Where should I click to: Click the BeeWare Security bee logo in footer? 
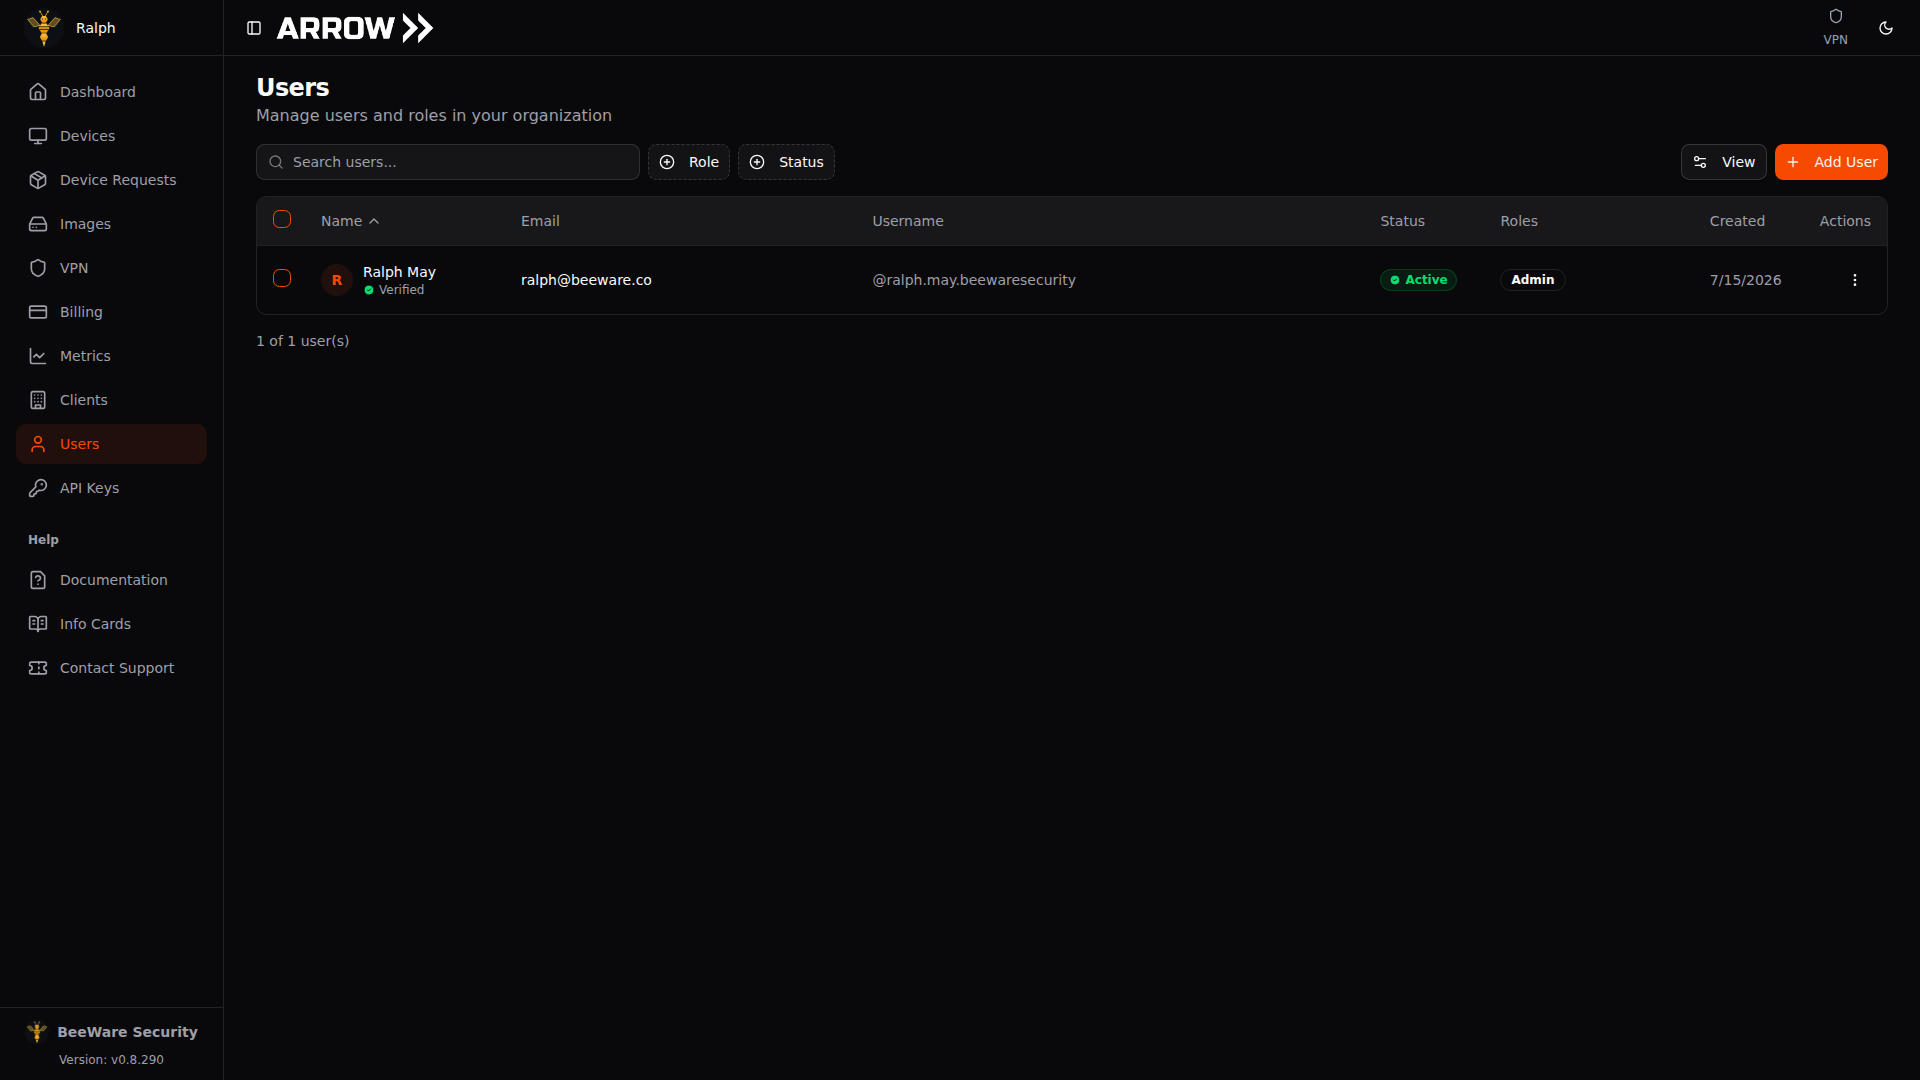click(37, 1031)
